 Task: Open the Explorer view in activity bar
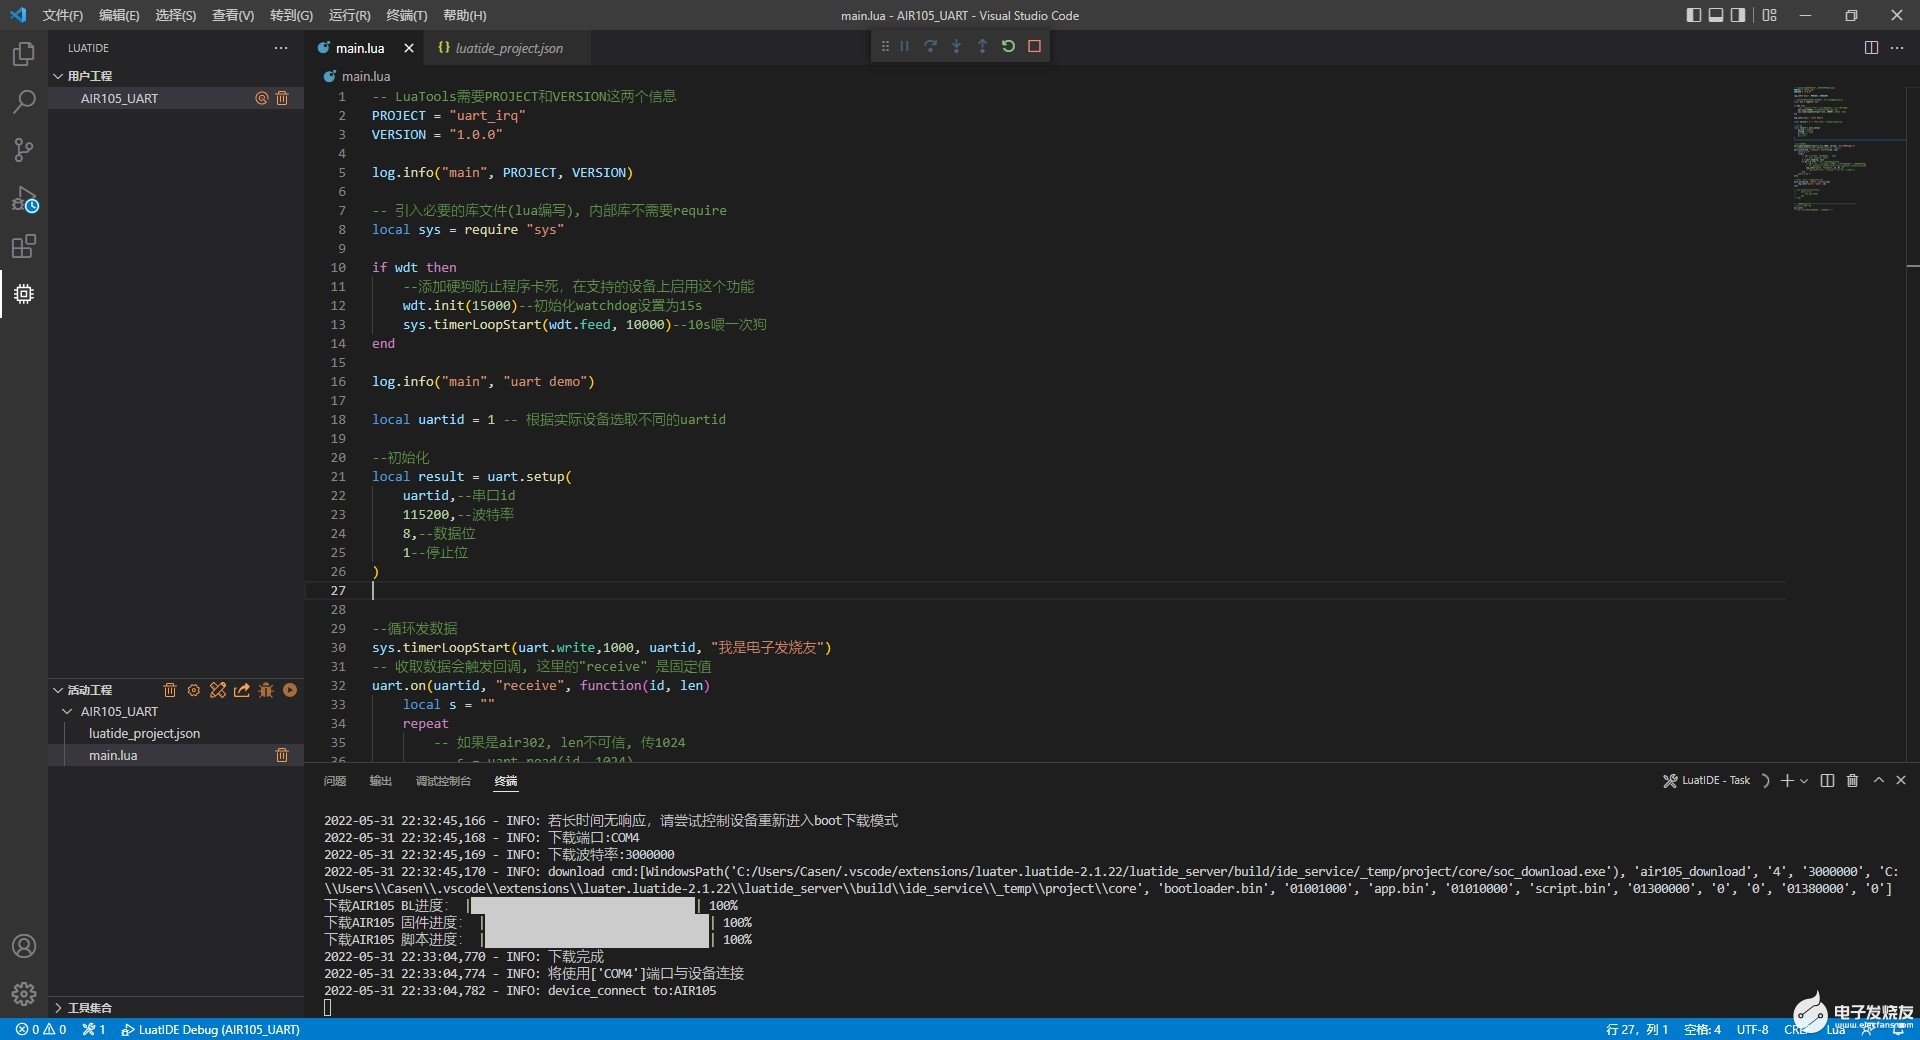(x=24, y=53)
